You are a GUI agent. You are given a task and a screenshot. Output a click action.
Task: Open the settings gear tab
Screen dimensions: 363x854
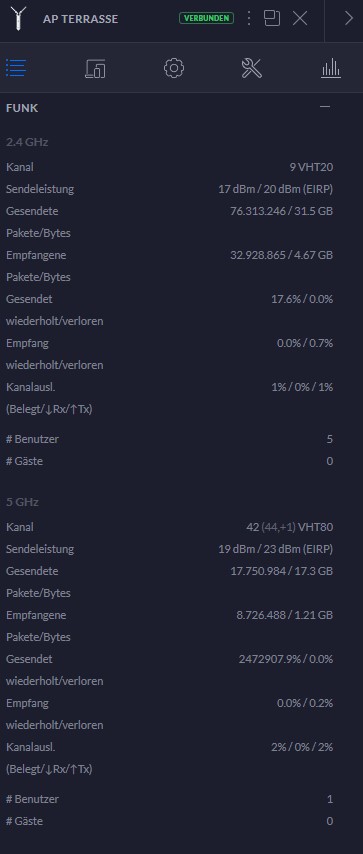174,68
